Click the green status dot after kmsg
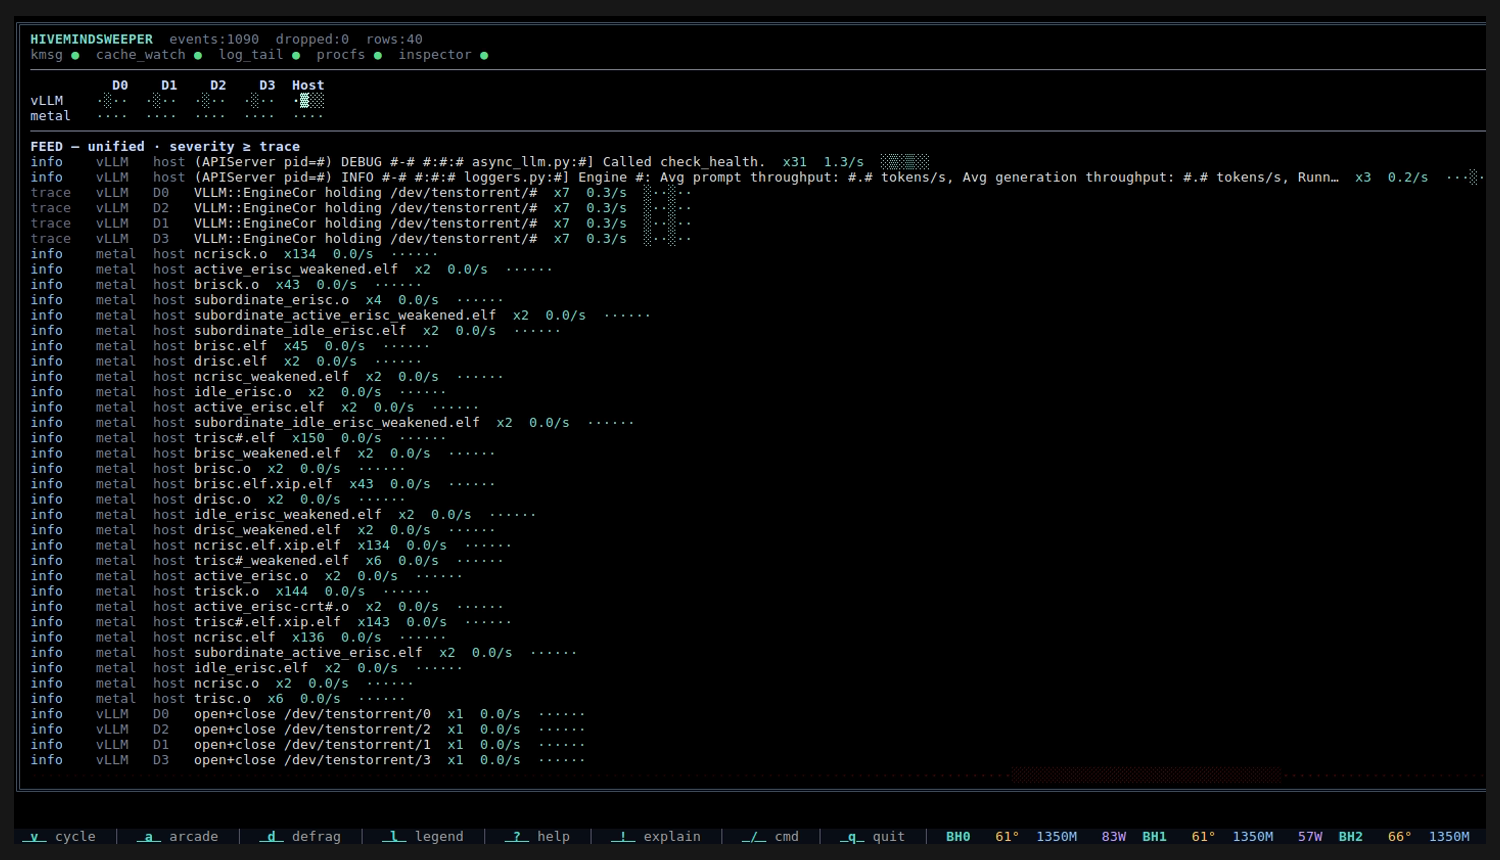 coord(75,55)
